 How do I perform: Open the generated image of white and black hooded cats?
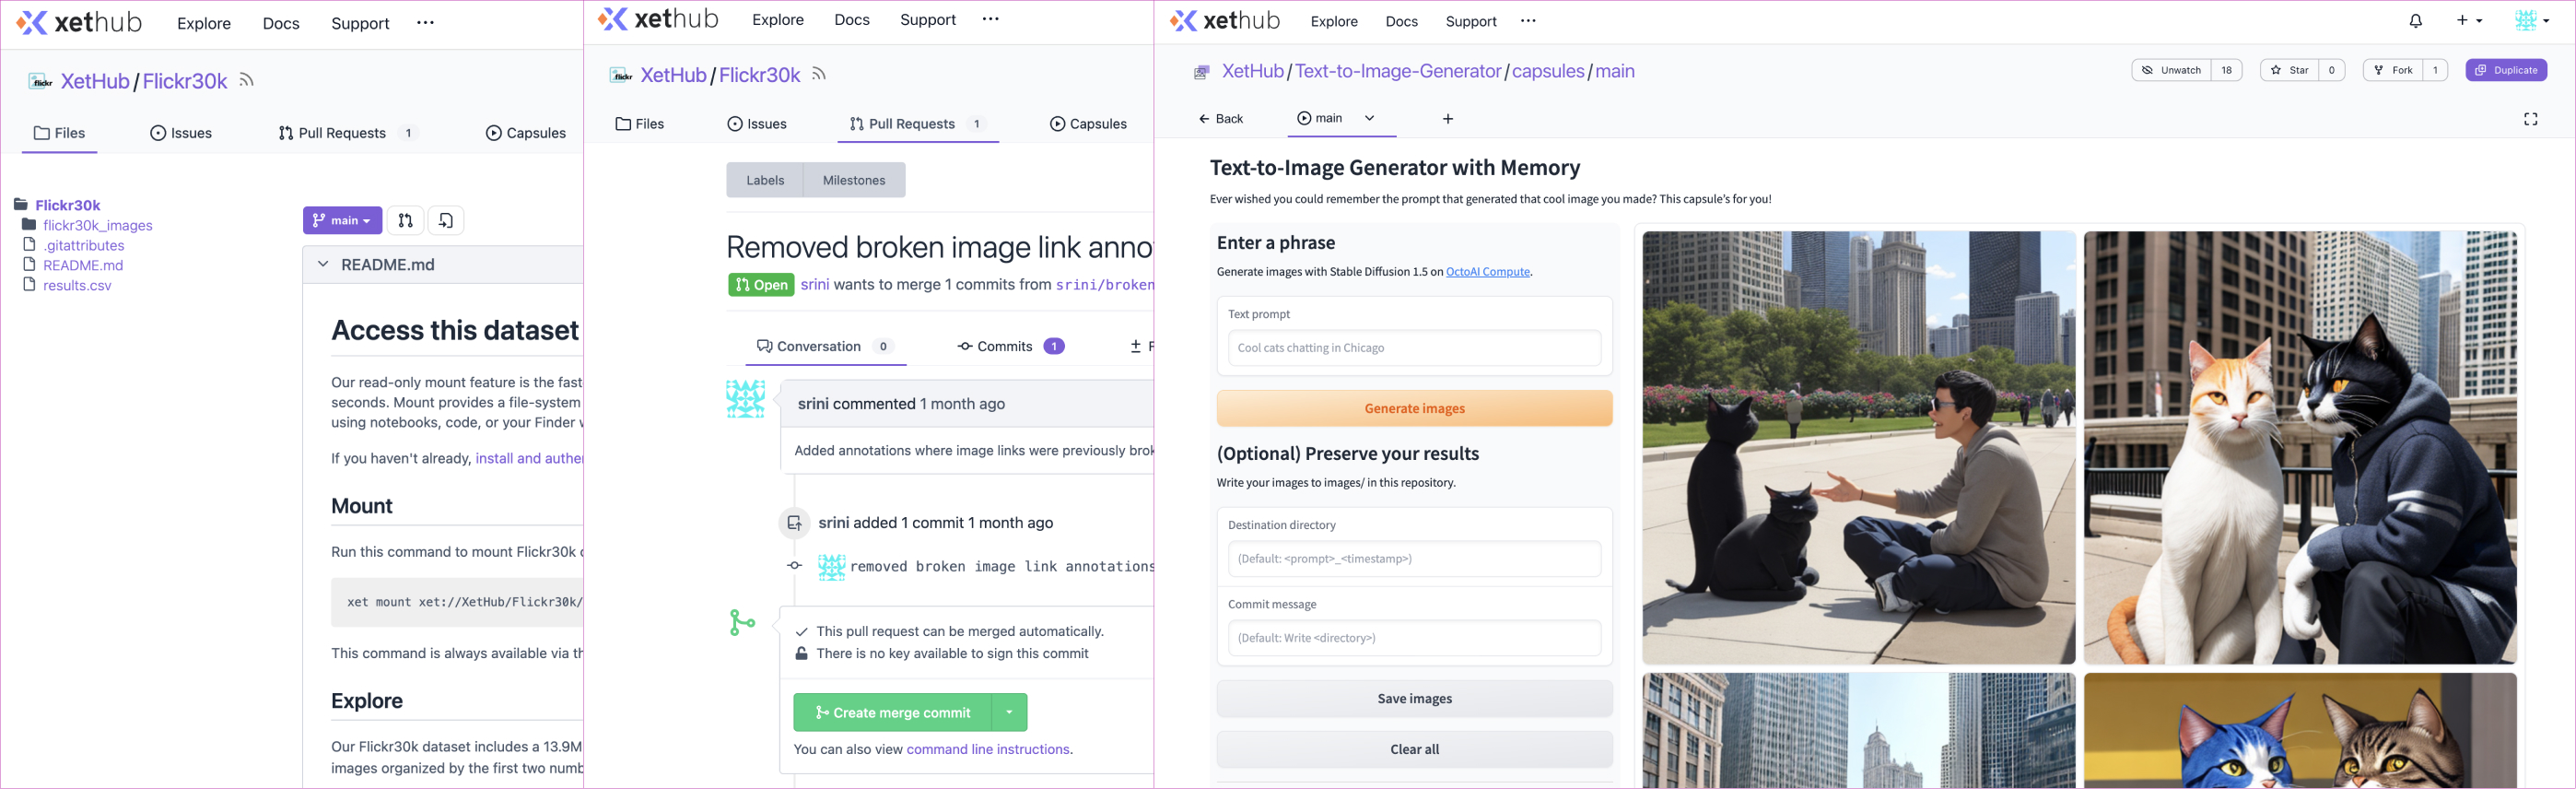tap(2300, 447)
